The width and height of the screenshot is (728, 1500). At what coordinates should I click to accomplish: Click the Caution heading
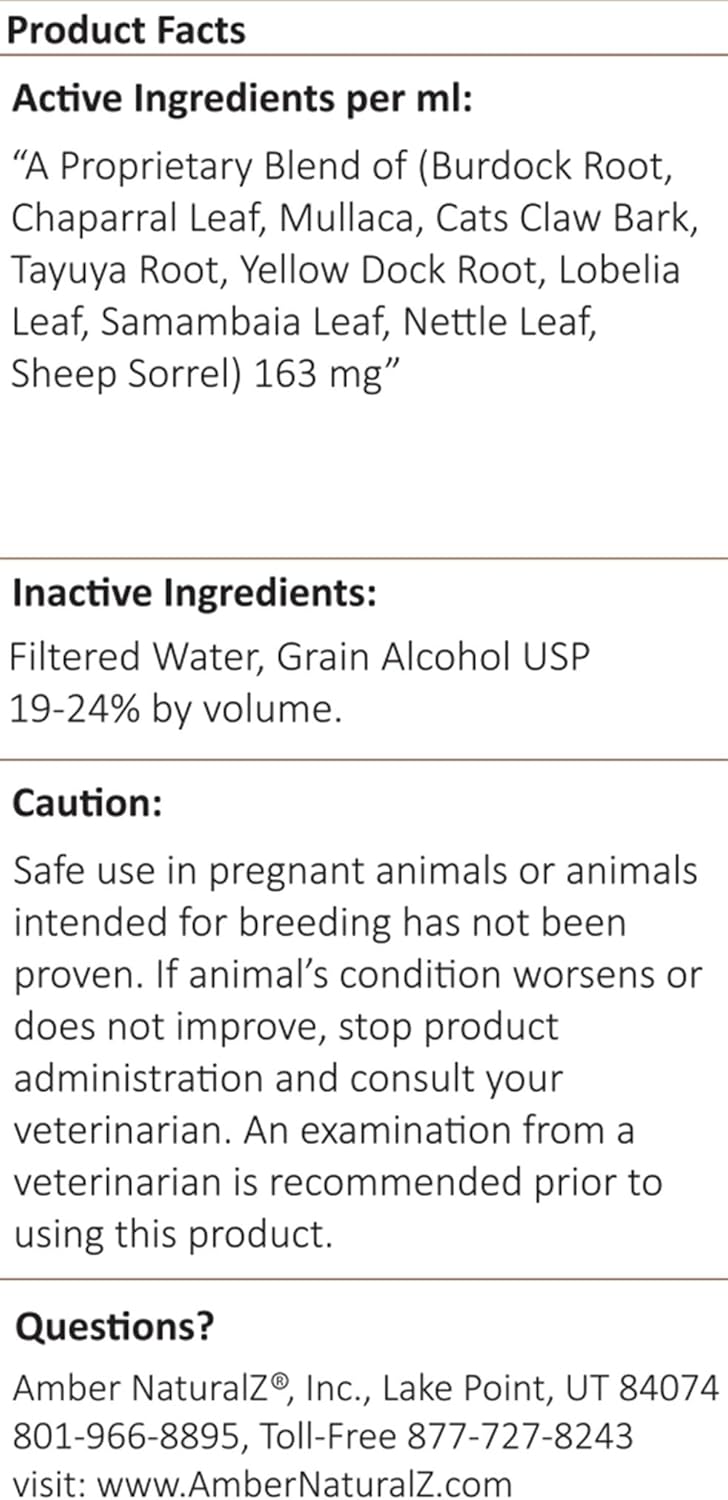coord(86,804)
